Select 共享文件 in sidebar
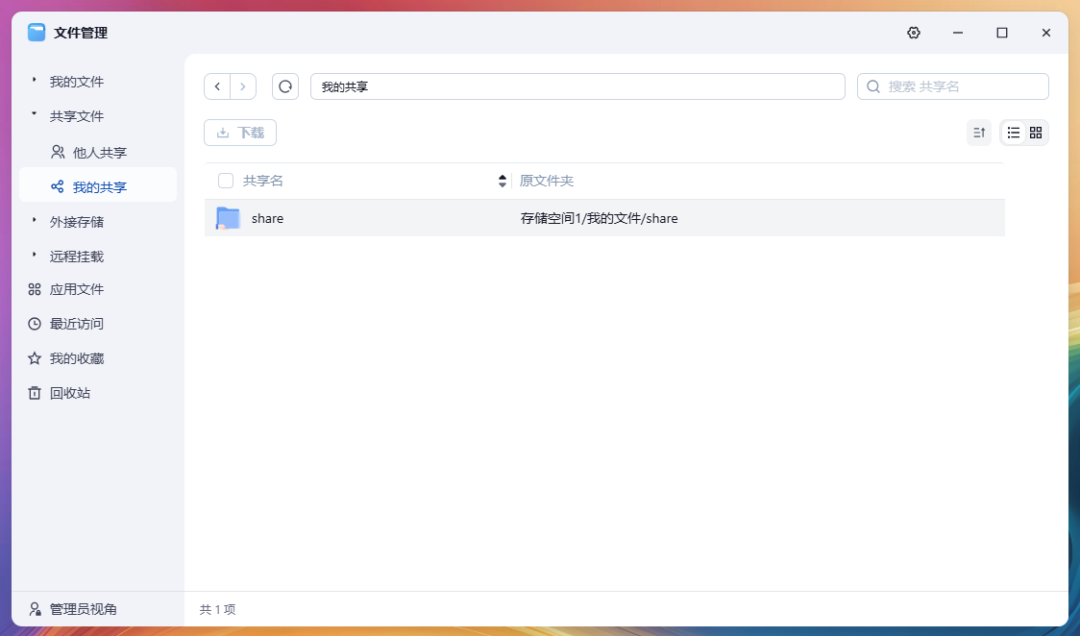 76,116
